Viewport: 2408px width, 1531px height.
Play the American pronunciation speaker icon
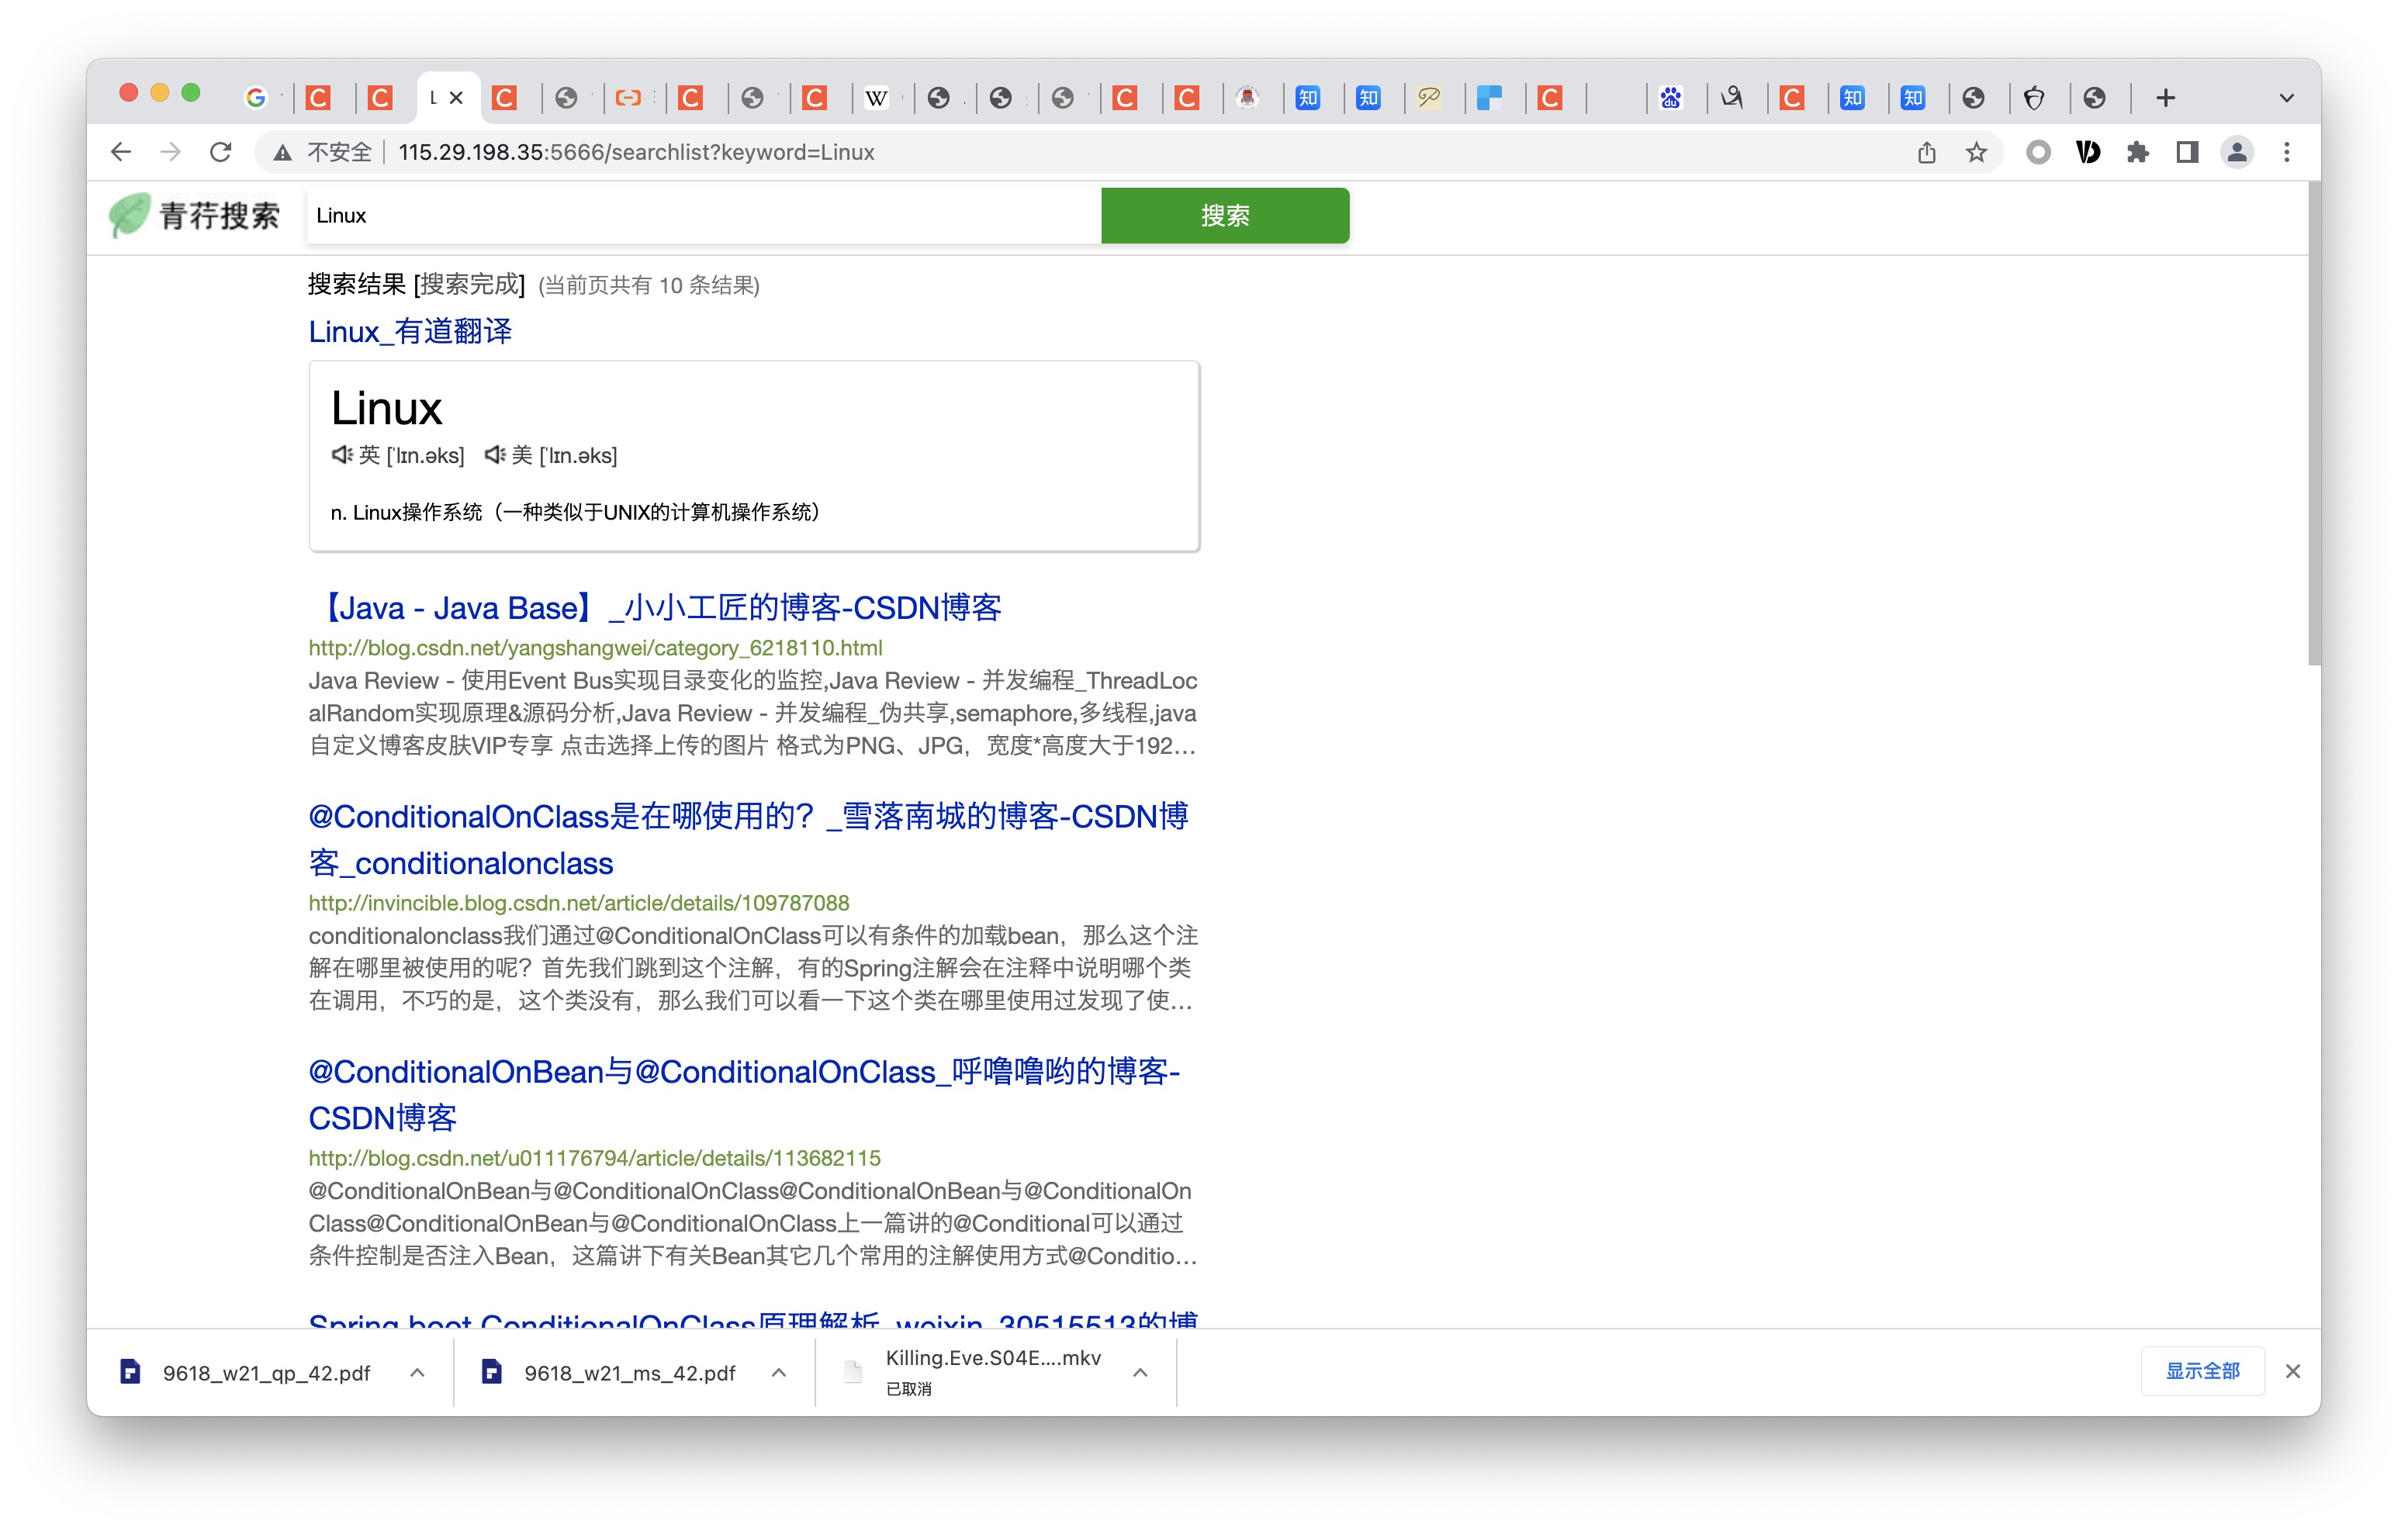point(495,455)
